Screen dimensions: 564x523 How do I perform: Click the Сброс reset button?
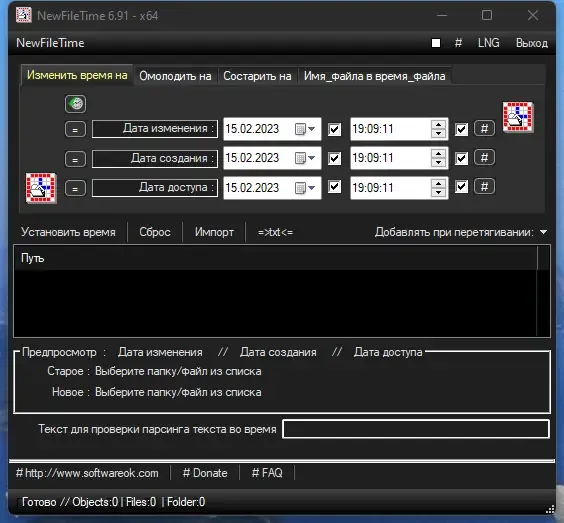click(x=155, y=232)
